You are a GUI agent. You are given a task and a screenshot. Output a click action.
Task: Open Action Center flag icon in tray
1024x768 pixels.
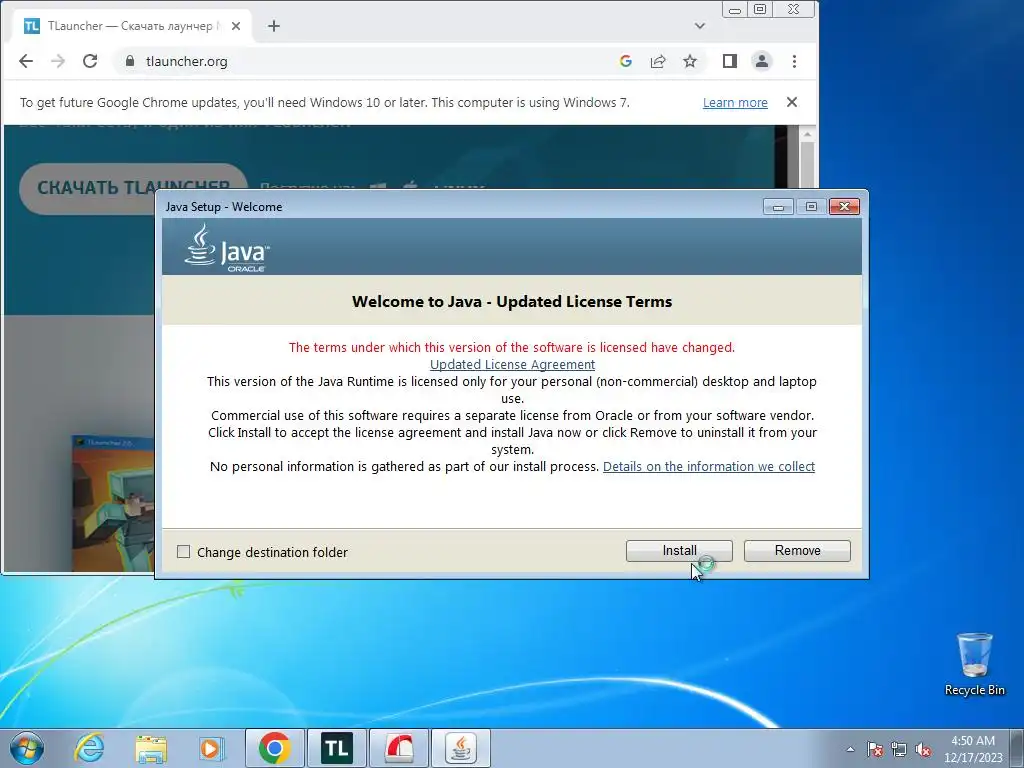tap(874, 749)
